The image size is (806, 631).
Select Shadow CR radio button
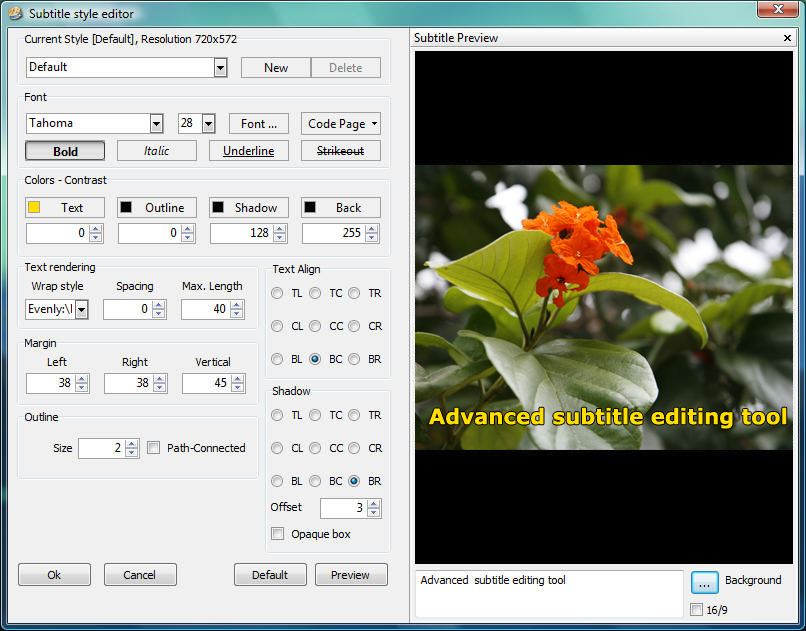[354, 448]
